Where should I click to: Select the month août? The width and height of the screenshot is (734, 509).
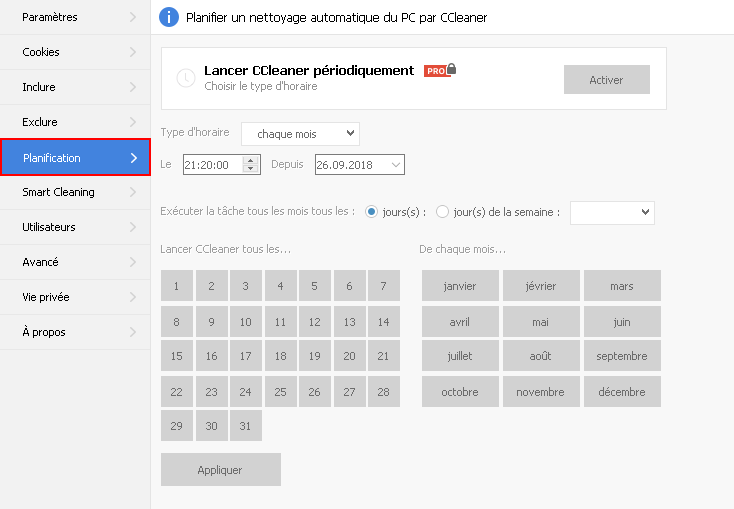(541, 356)
